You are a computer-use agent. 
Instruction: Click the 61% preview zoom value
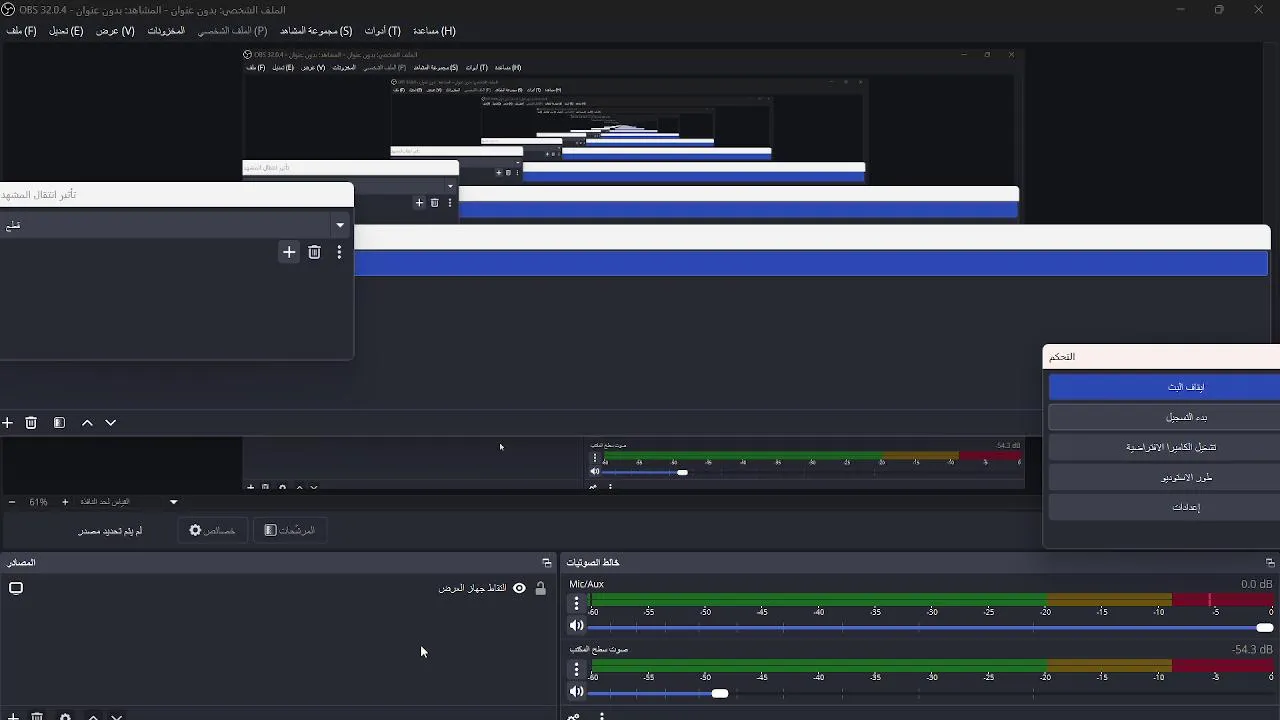click(x=38, y=502)
